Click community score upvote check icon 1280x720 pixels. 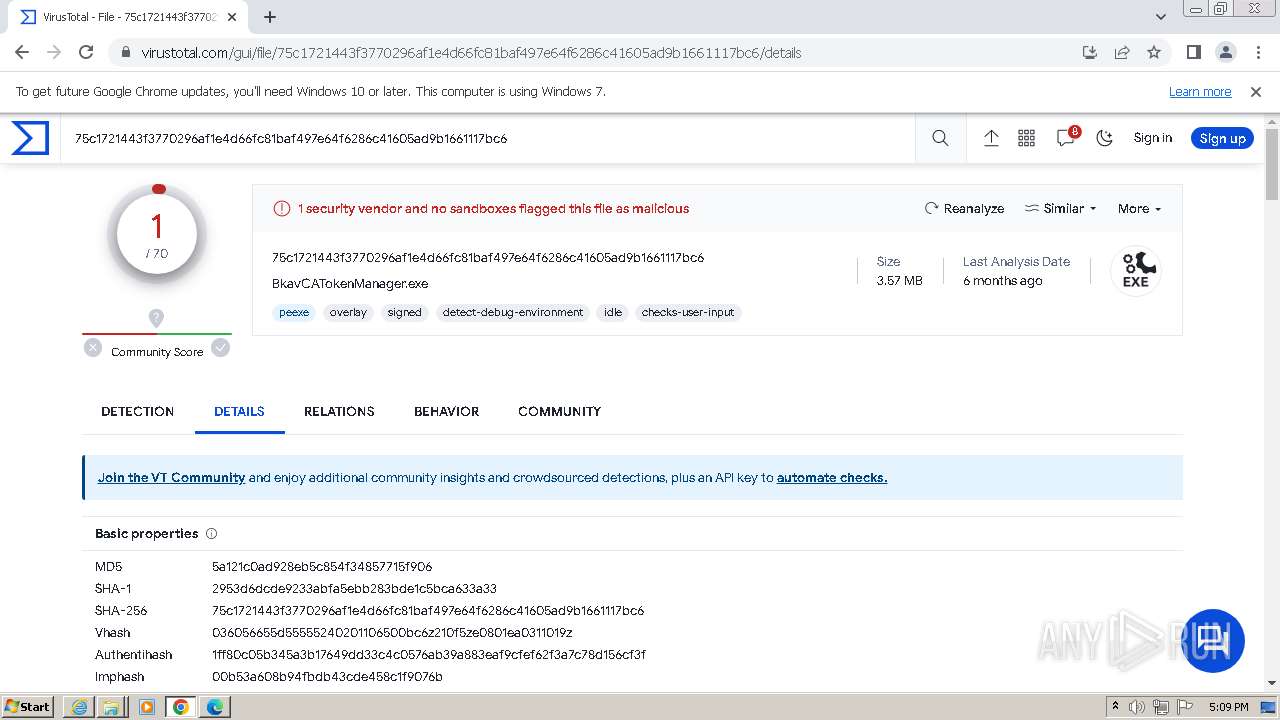220,348
